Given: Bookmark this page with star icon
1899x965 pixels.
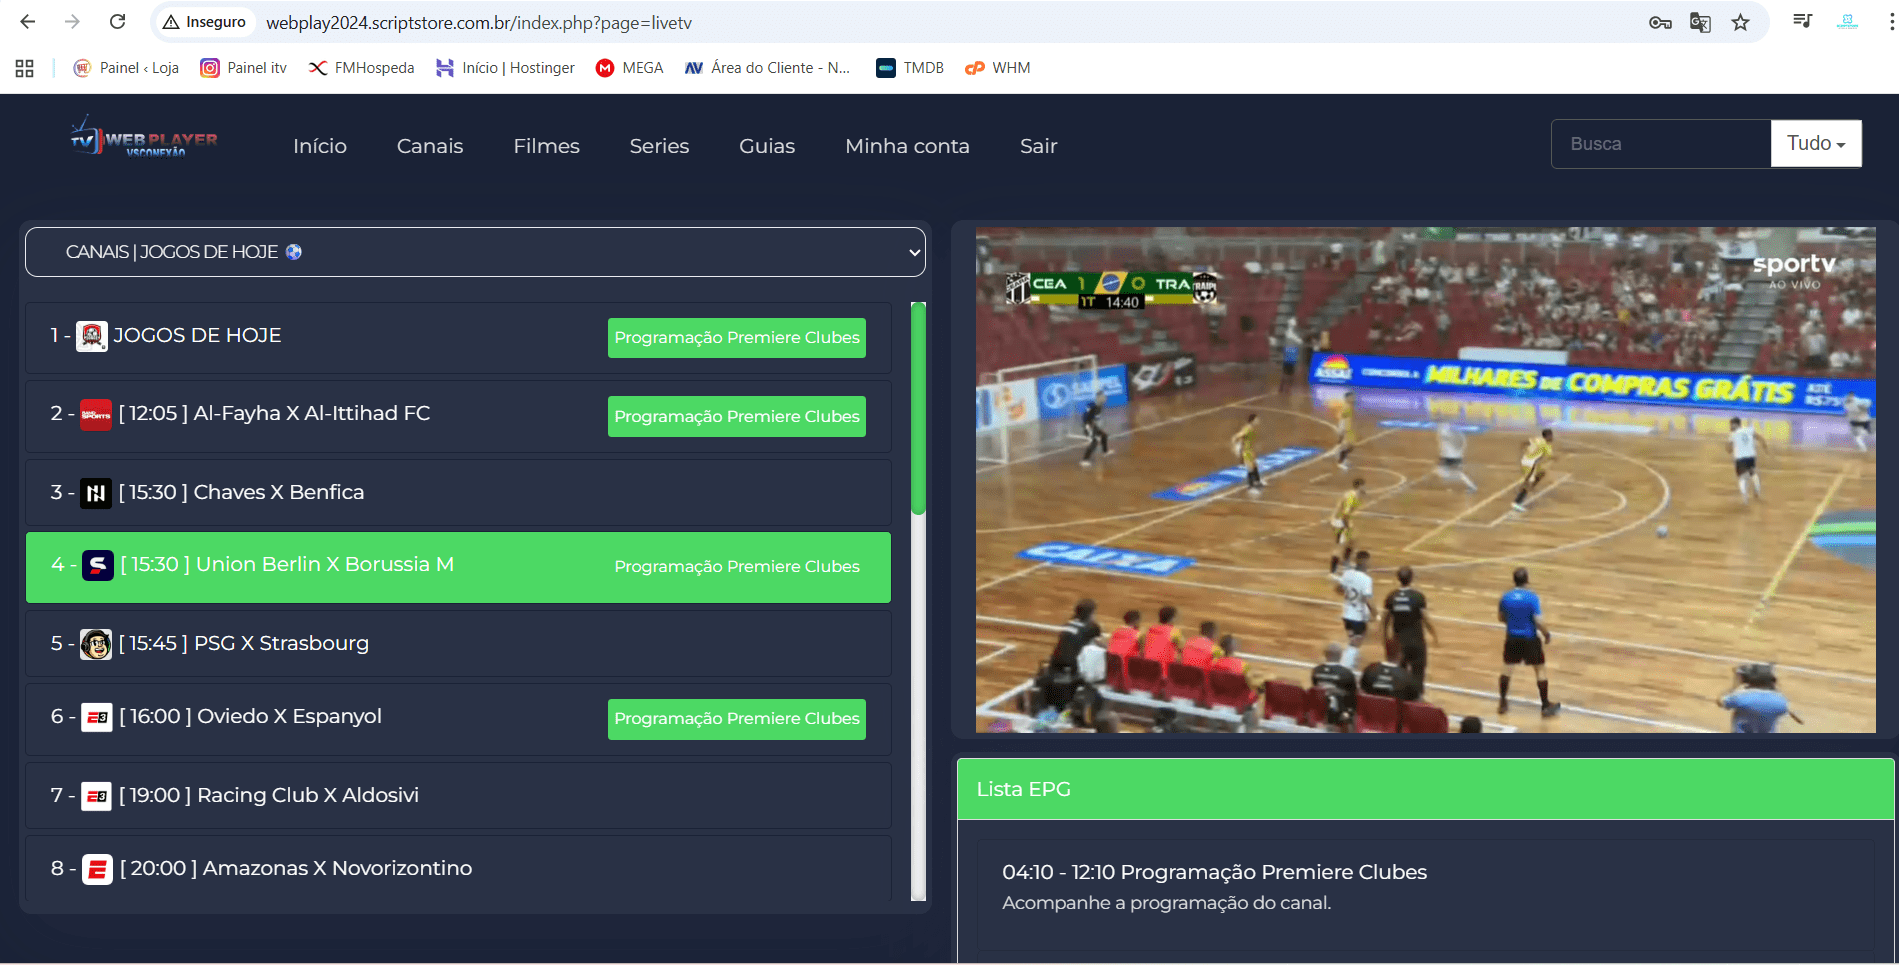Looking at the screenshot, I should pos(1741,22).
